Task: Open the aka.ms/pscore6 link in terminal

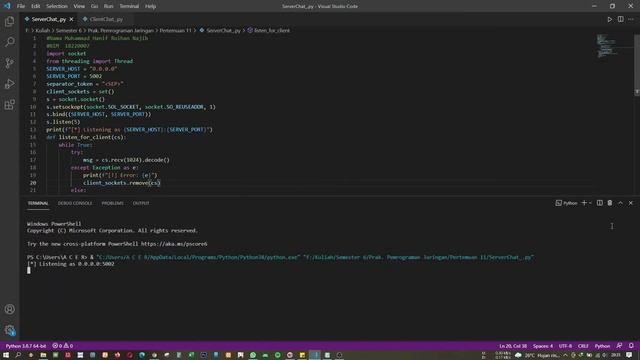Action: [174, 244]
